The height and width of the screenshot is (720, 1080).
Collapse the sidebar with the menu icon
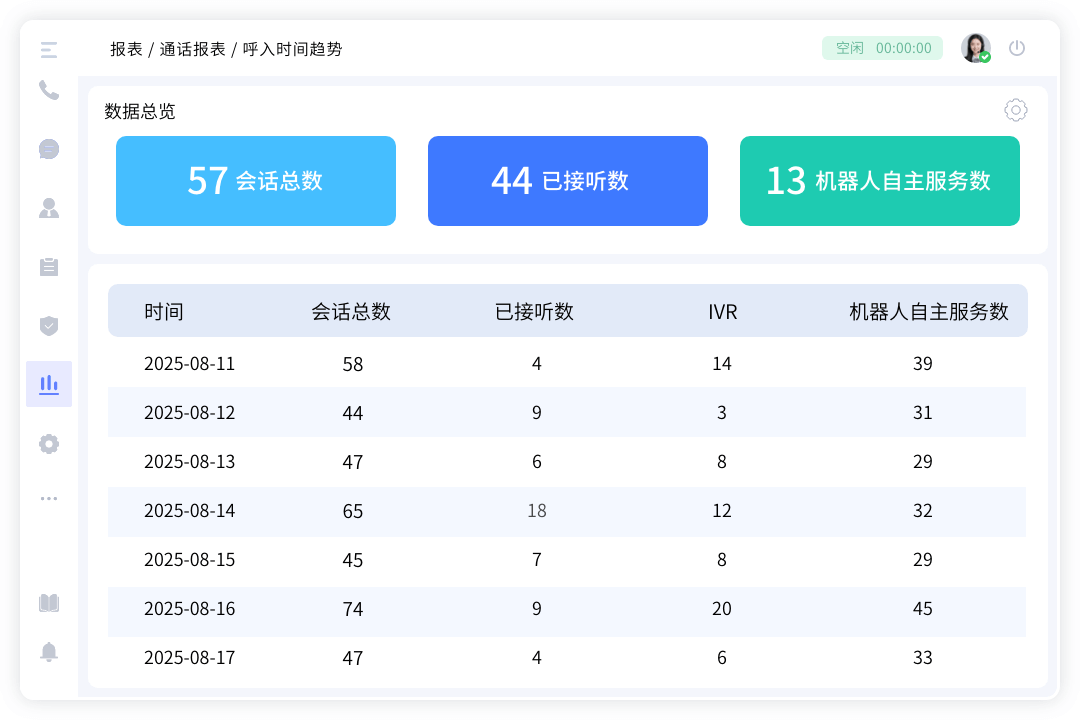(49, 49)
